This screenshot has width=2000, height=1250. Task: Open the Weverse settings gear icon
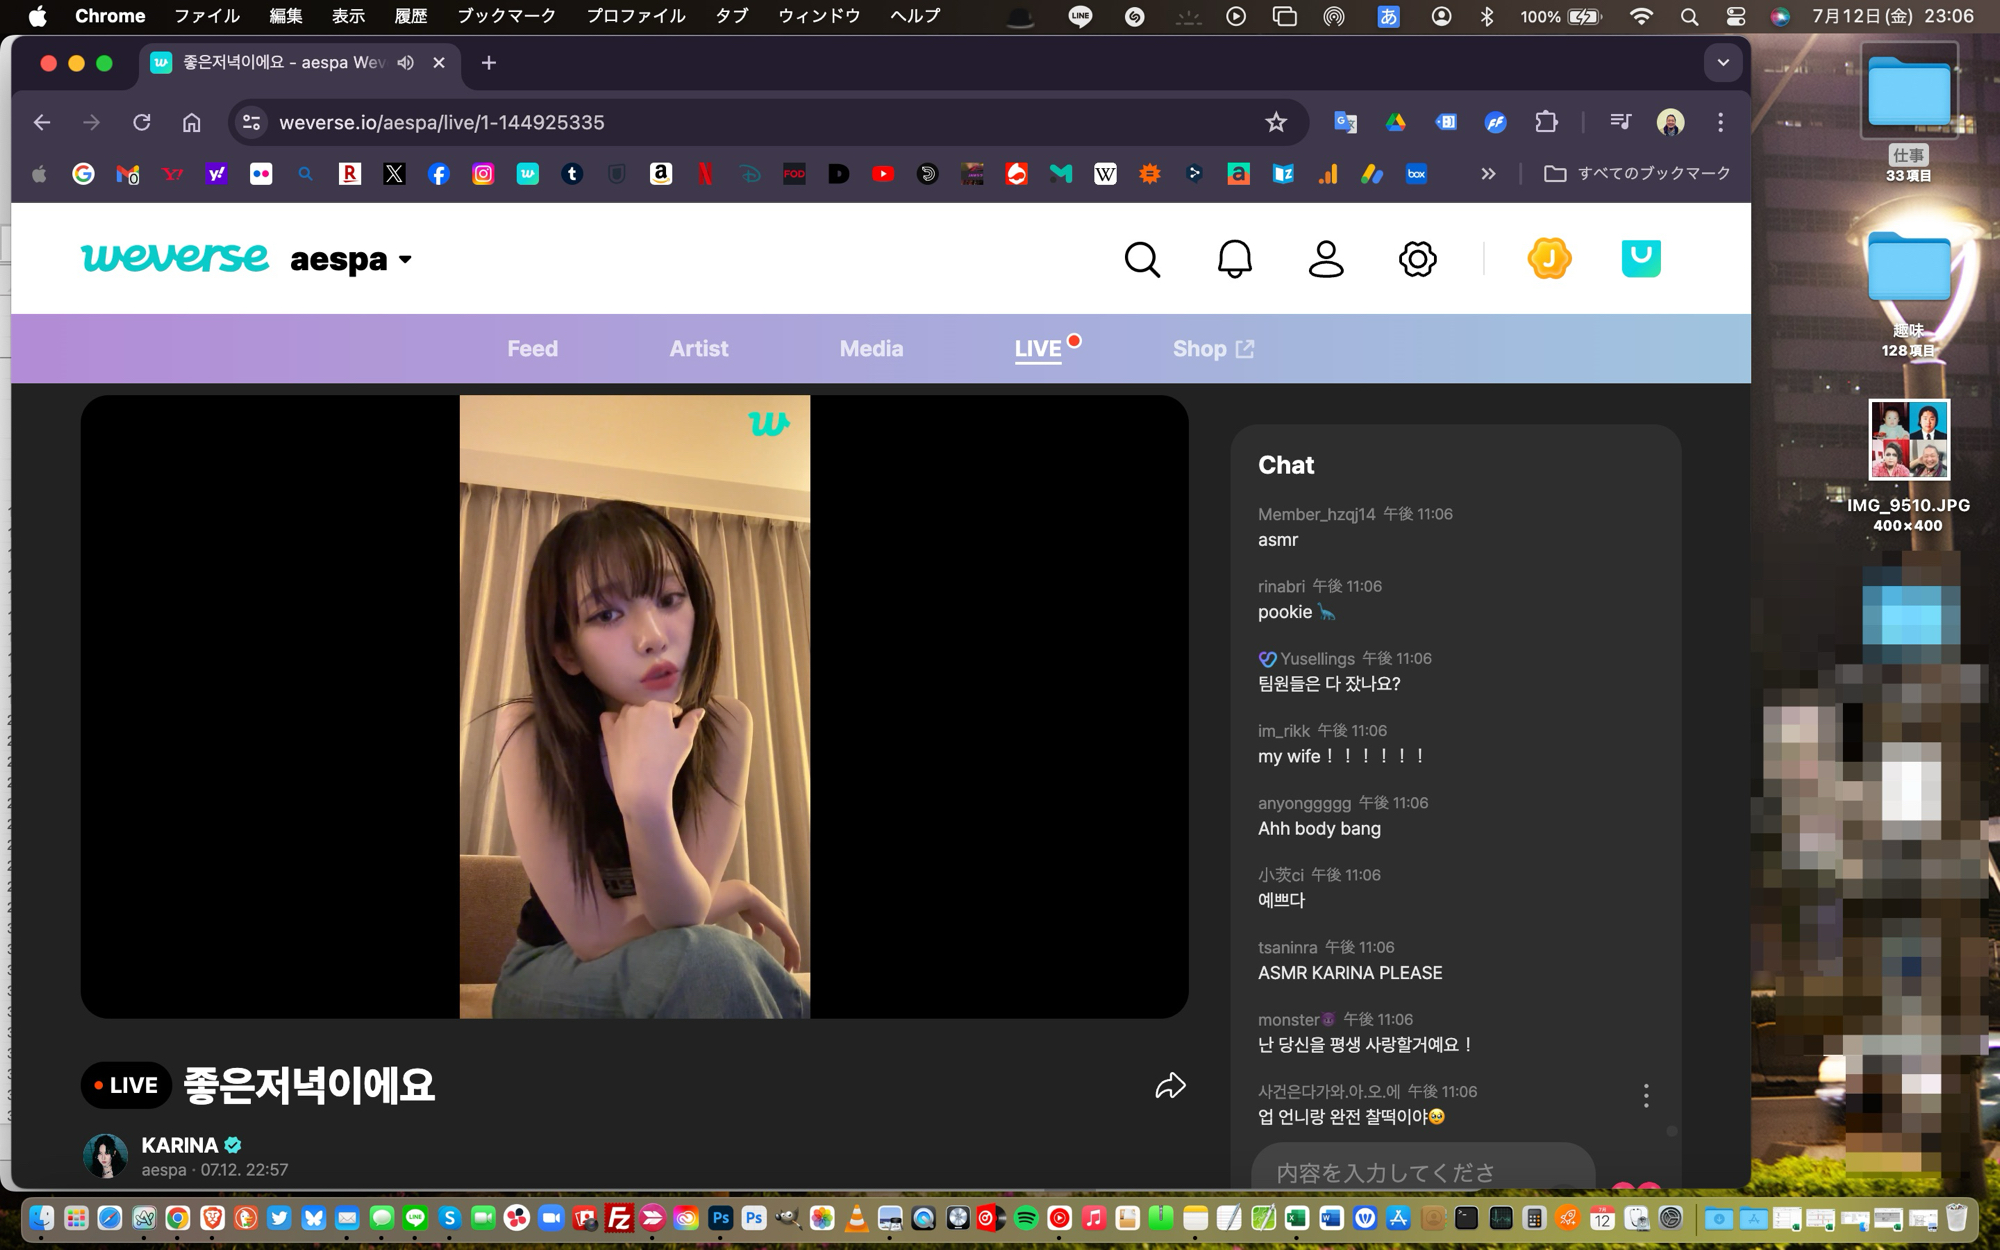[x=1417, y=259]
